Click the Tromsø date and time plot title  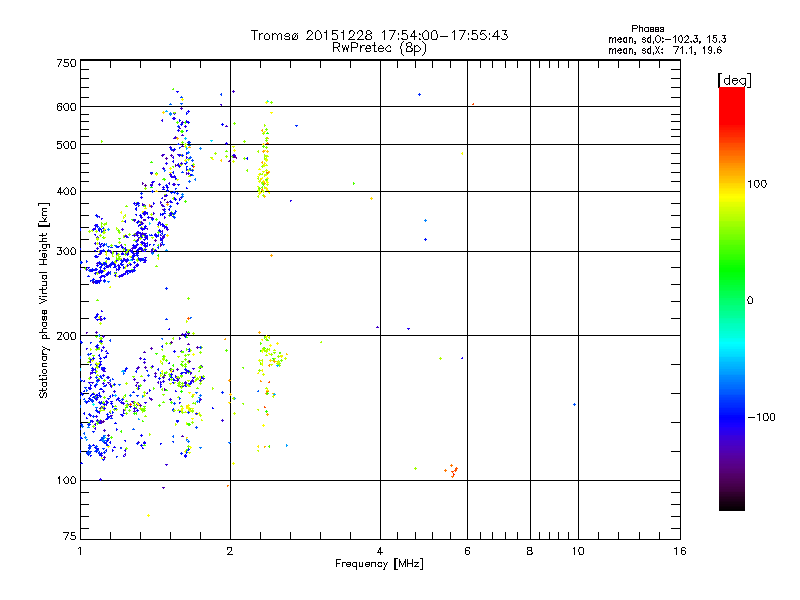click(379, 35)
